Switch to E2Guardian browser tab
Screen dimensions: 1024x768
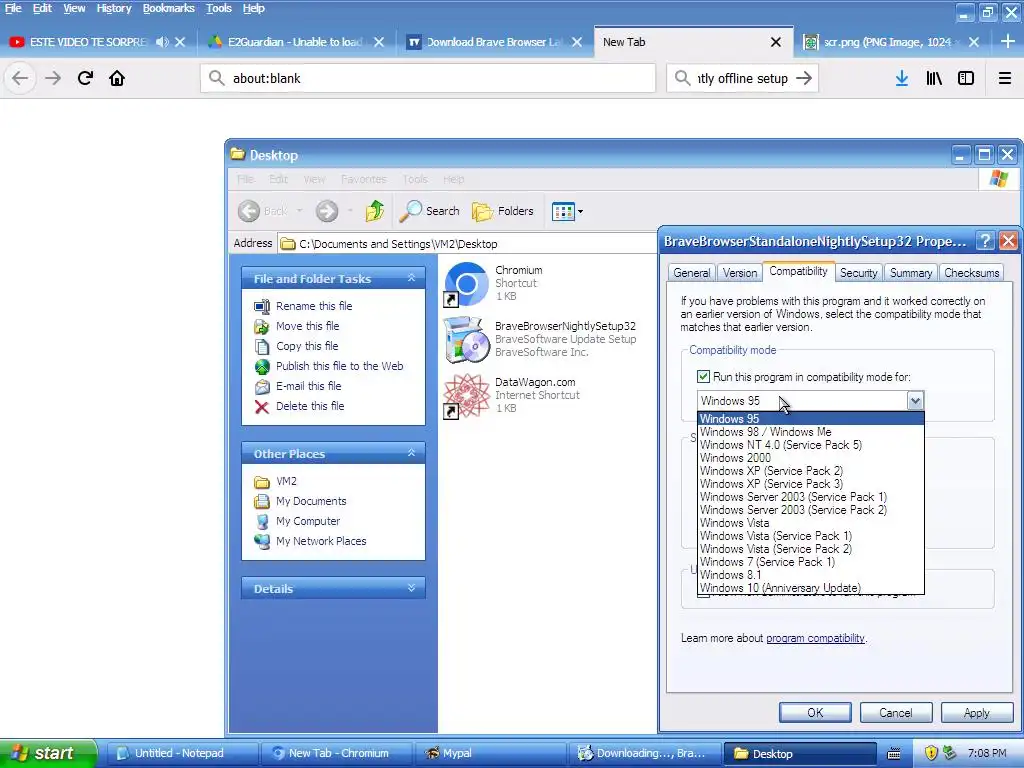coord(295,42)
